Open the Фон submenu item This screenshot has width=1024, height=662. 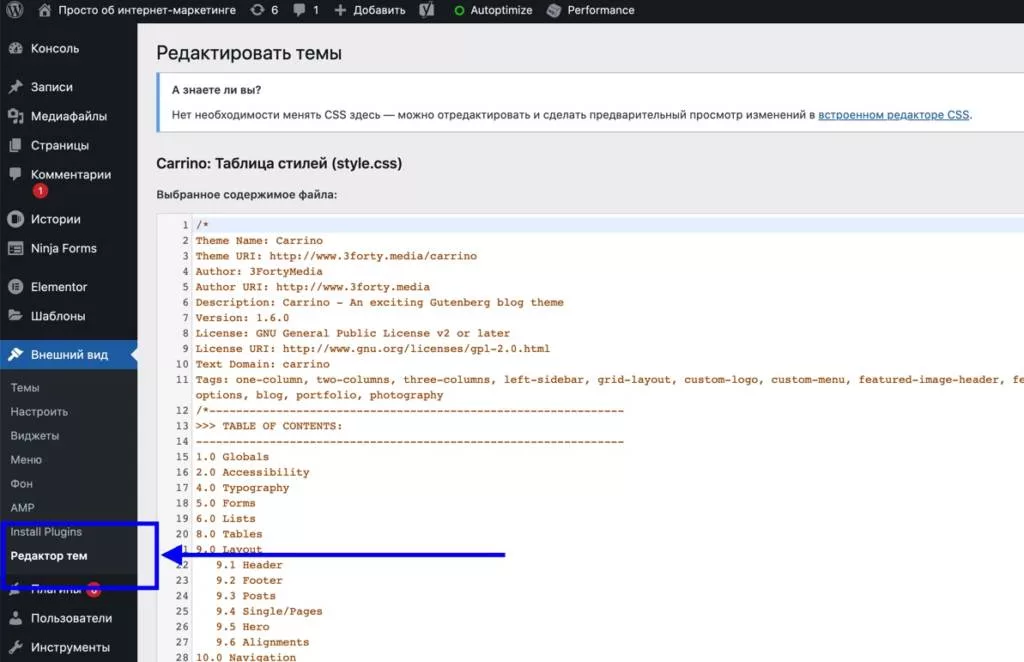(x=22, y=484)
